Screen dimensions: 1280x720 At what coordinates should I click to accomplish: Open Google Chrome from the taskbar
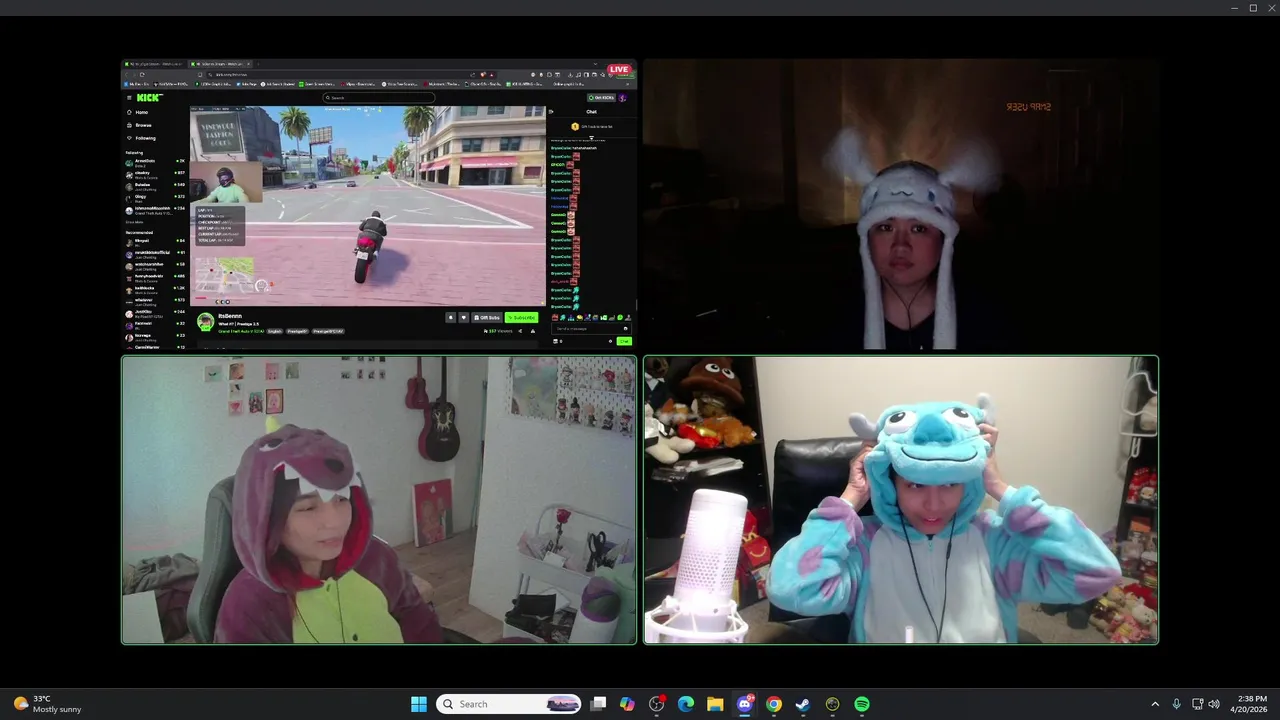(774, 704)
